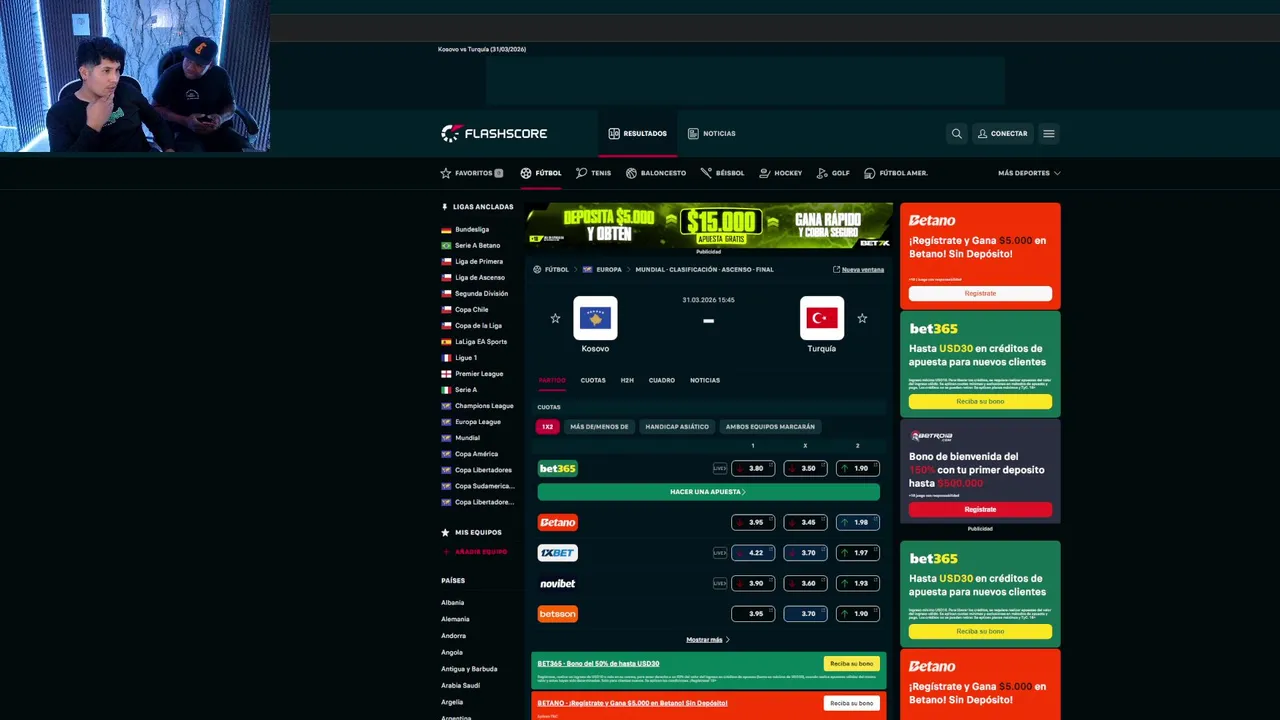1280x720 pixels.
Task: Click Registrate in Betroom ad
Action: tap(980, 510)
